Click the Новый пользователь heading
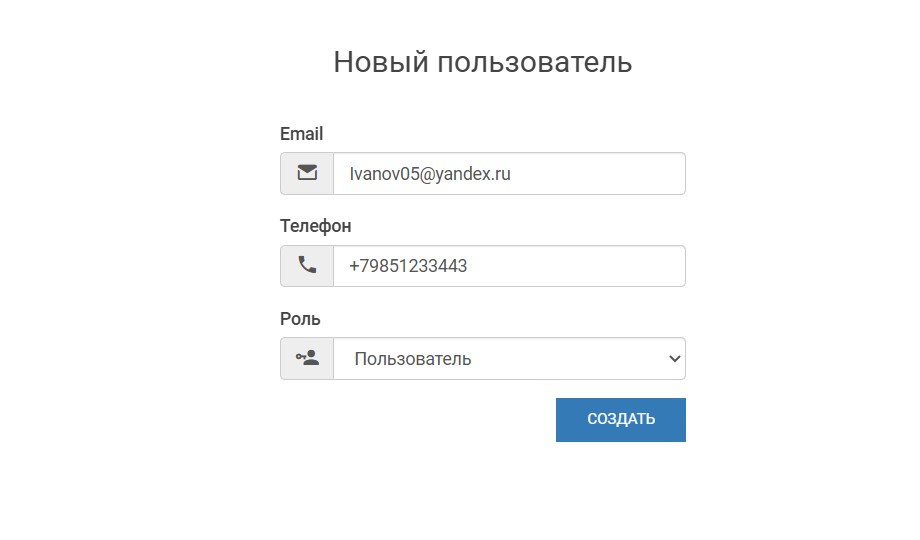Screen dimensions: 920x540 coord(482,62)
